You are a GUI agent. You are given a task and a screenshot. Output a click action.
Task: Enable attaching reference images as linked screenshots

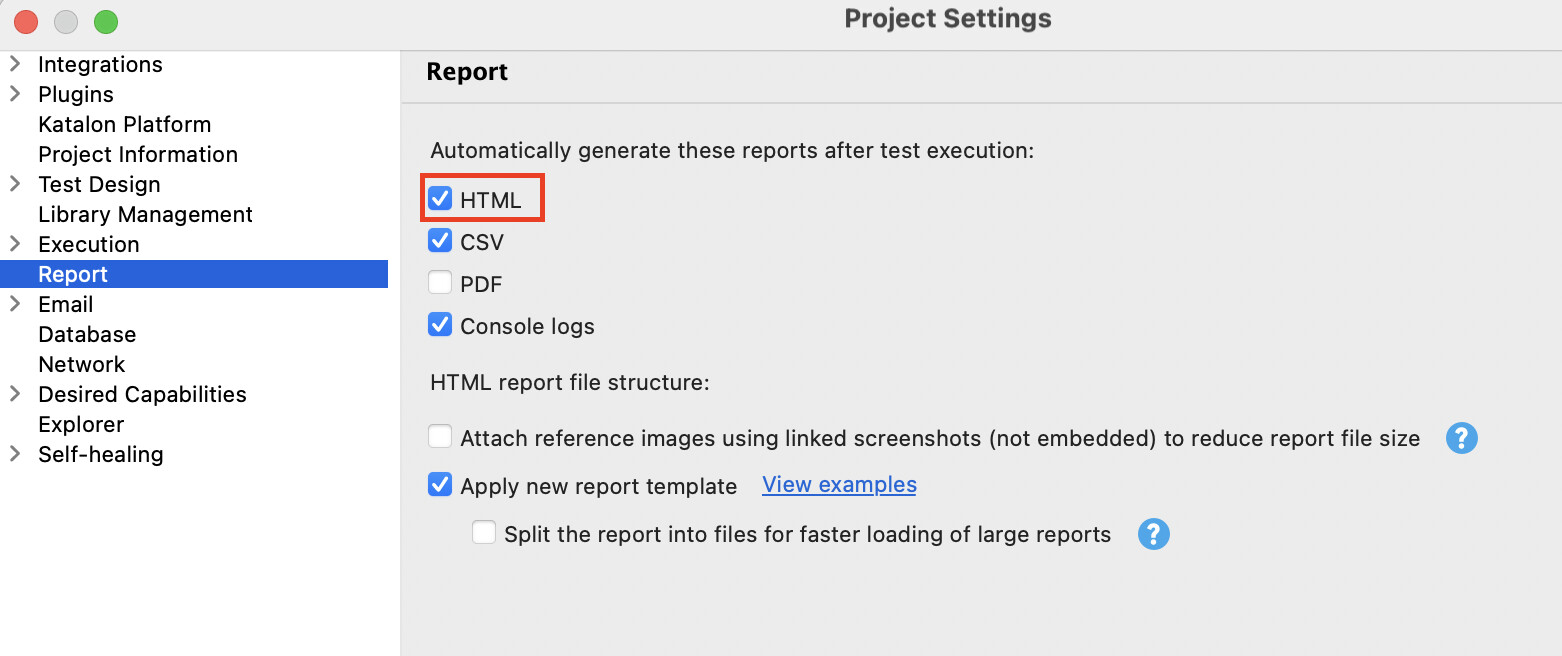[440, 437]
